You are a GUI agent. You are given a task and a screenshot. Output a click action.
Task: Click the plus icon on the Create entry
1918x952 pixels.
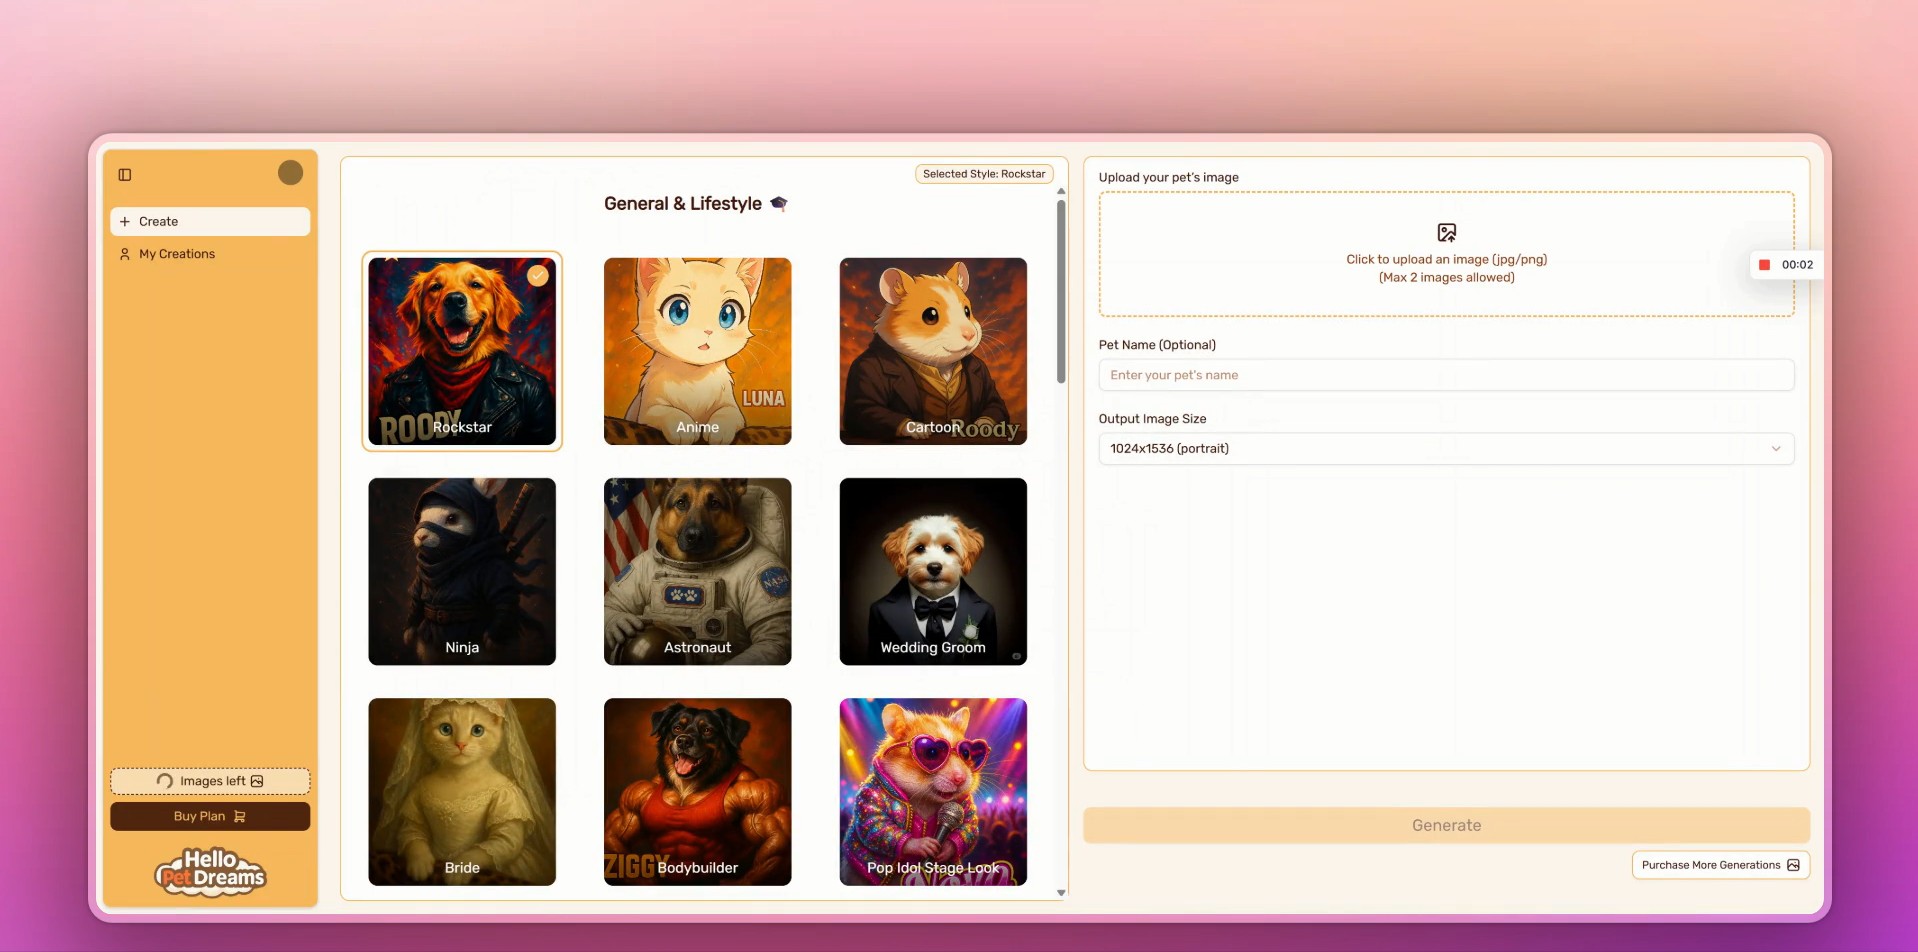tap(125, 221)
